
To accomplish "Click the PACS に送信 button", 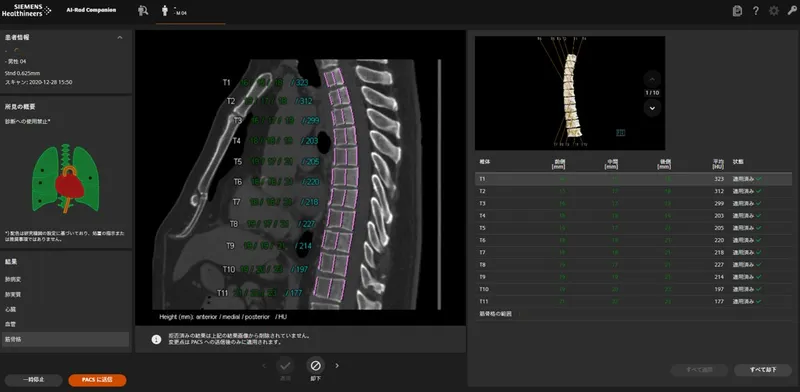I will pyautogui.click(x=97, y=380).
